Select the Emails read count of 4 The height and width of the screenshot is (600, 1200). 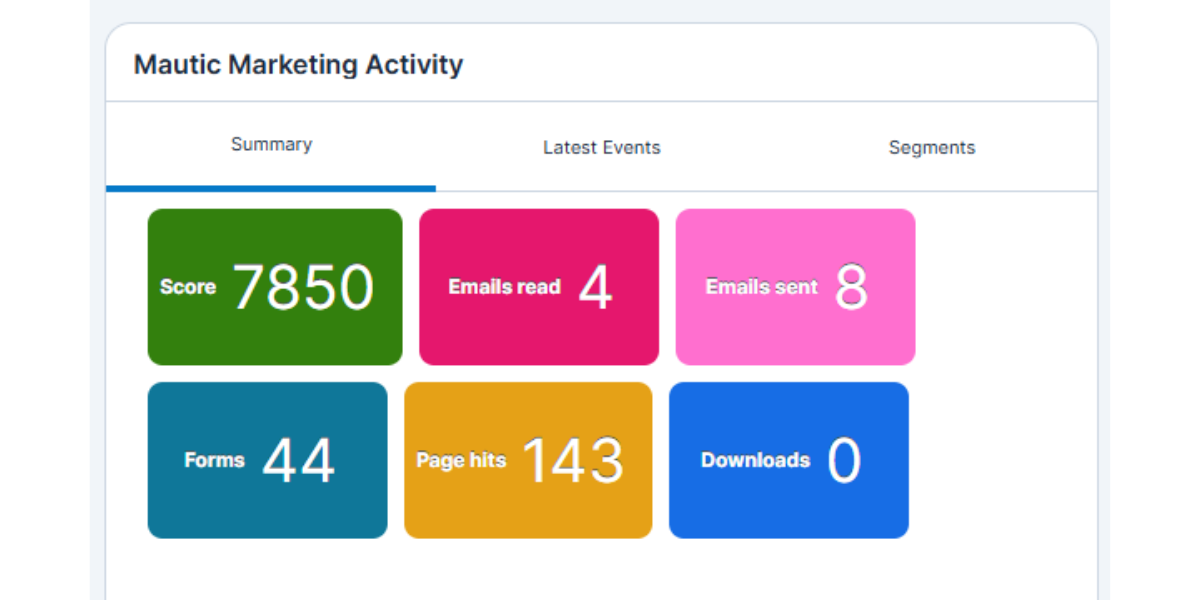[595, 288]
